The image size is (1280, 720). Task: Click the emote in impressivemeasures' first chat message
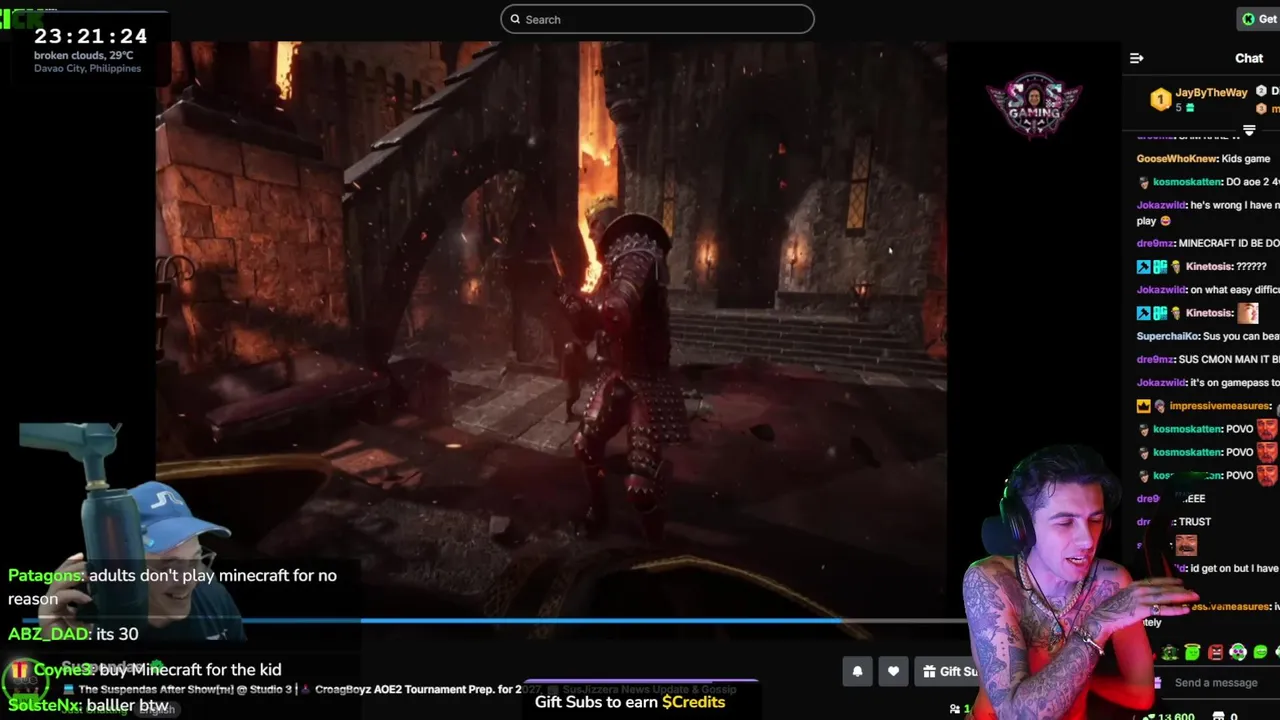coord(1277,407)
